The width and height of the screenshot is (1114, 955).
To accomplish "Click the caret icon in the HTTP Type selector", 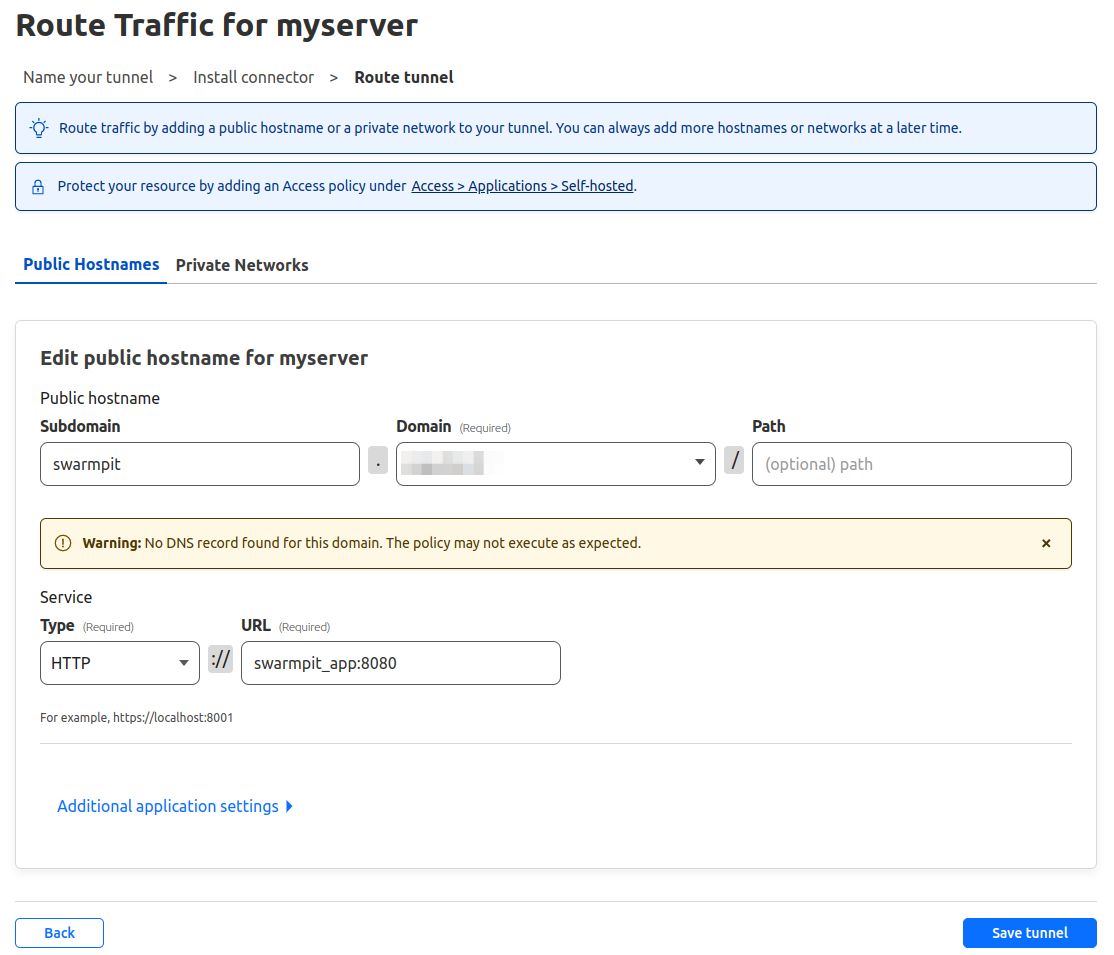I will (184, 662).
